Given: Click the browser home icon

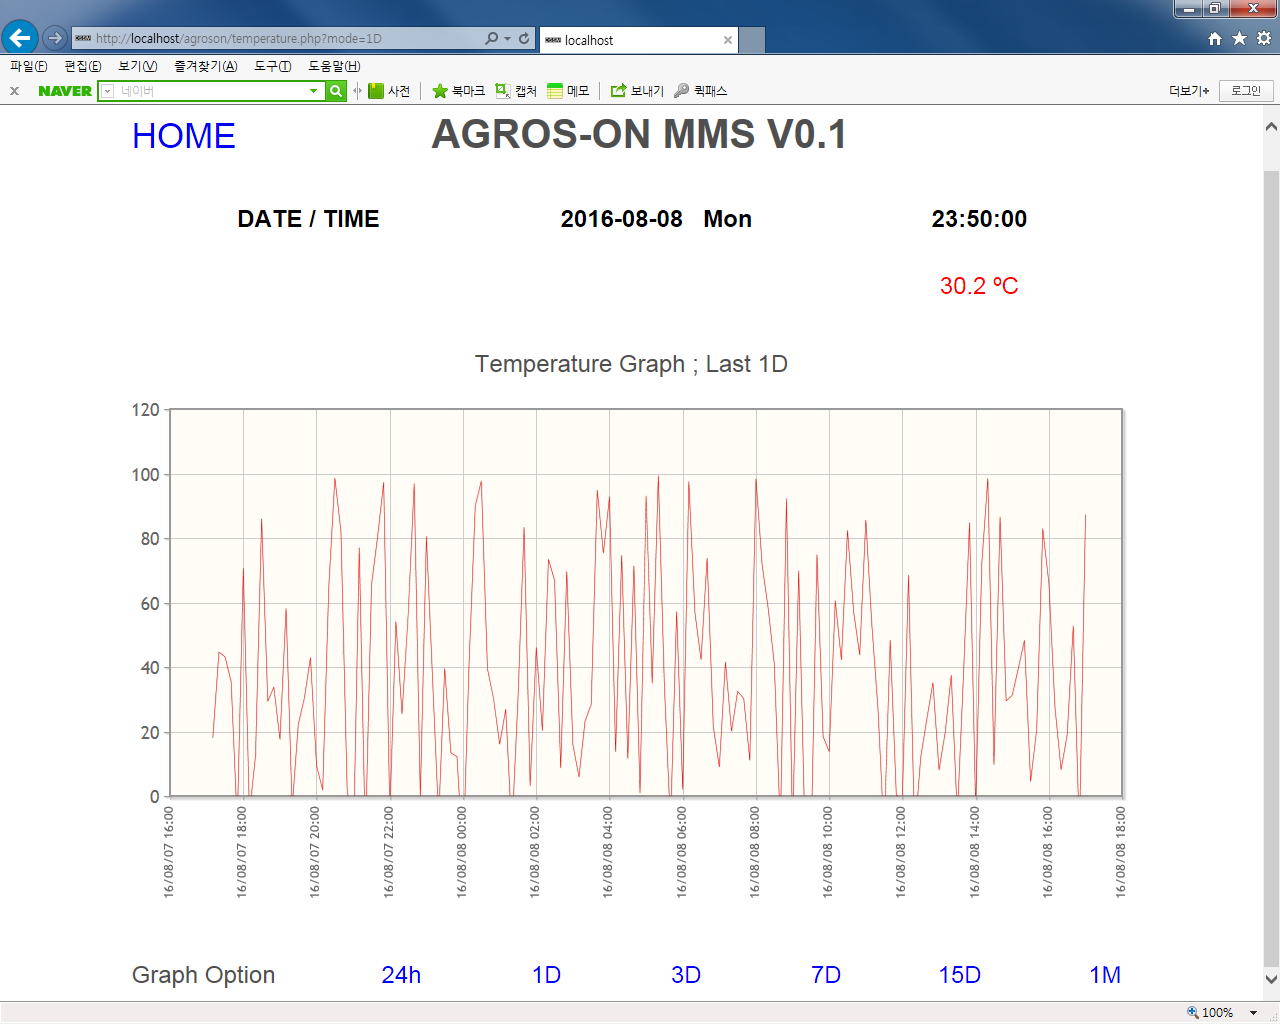Looking at the screenshot, I should [1215, 38].
